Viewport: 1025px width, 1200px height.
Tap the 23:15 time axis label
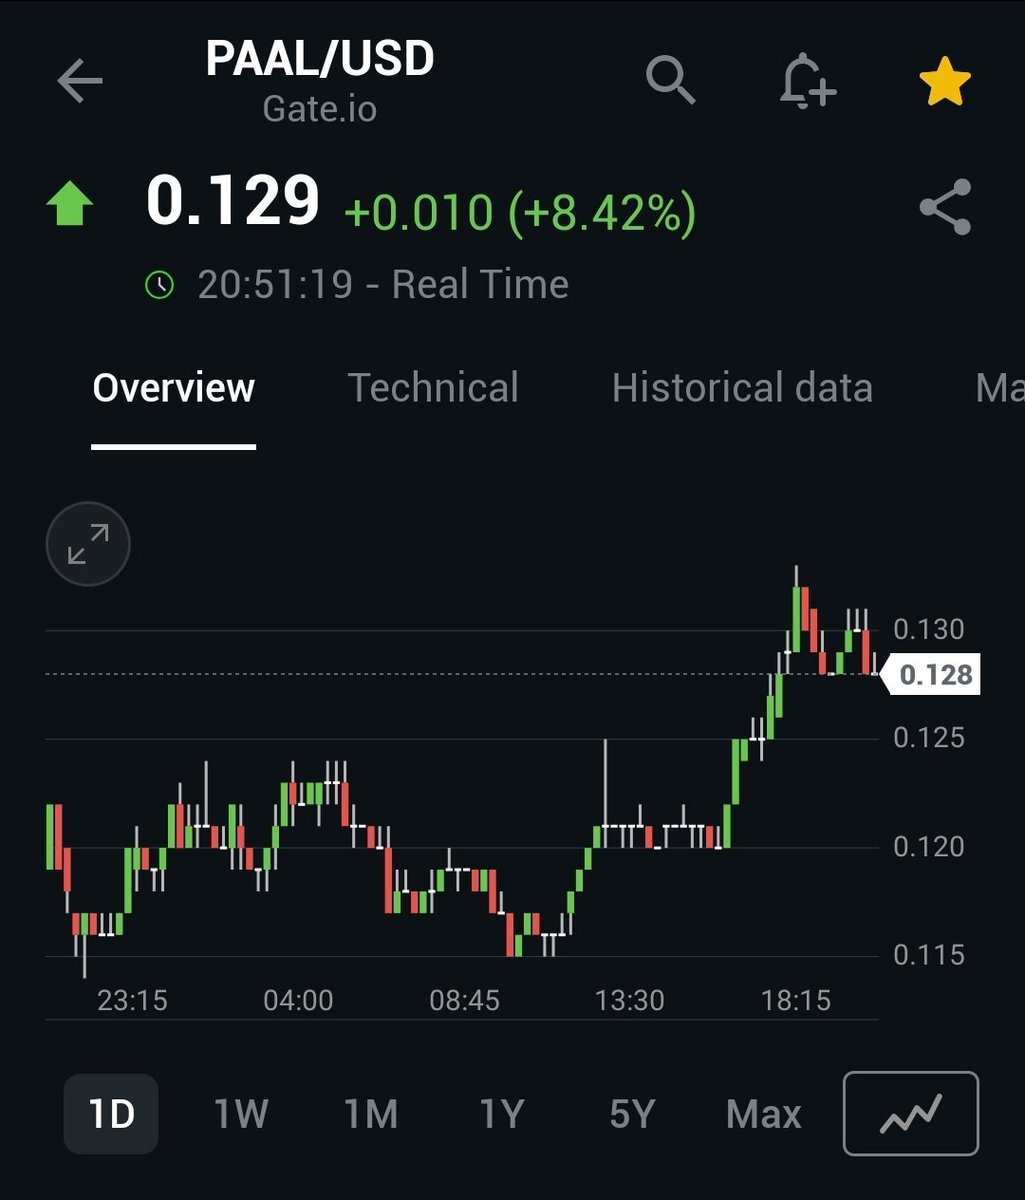point(132,1000)
